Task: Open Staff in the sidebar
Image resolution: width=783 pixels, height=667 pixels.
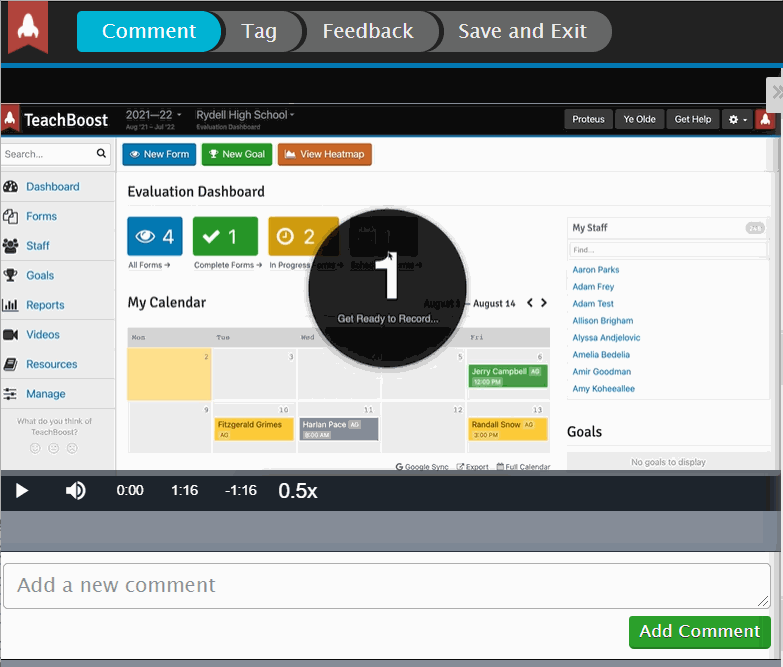Action: (38, 246)
